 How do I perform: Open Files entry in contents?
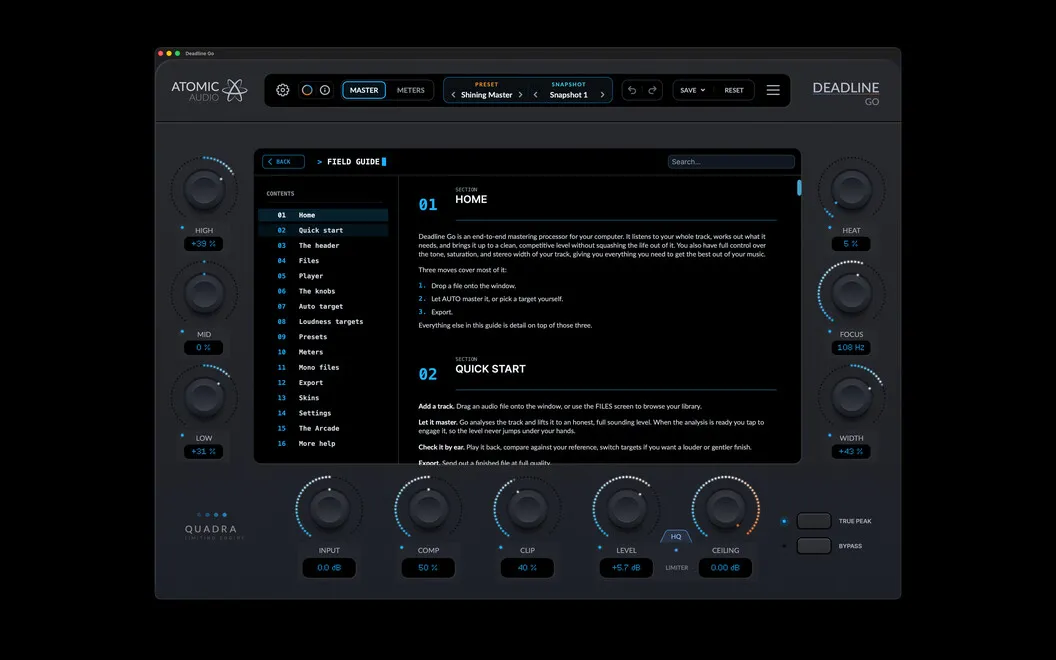coord(323,261)
